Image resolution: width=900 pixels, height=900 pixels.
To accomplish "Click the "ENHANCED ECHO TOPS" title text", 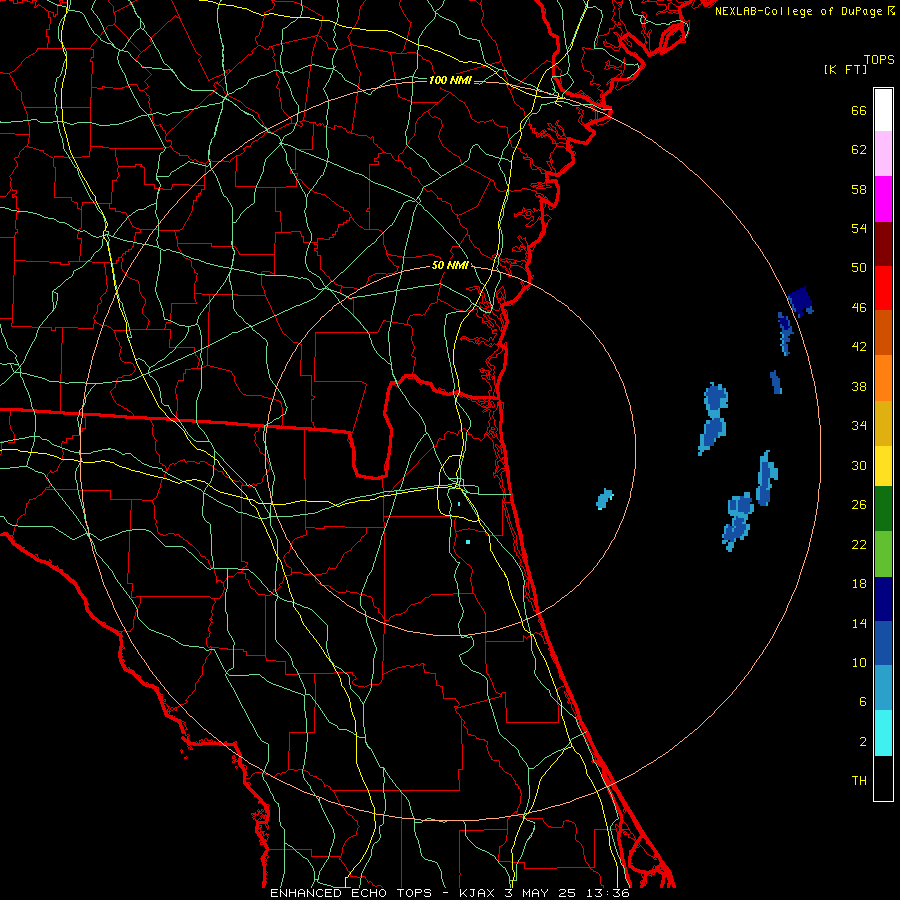I will click(351, 893).
